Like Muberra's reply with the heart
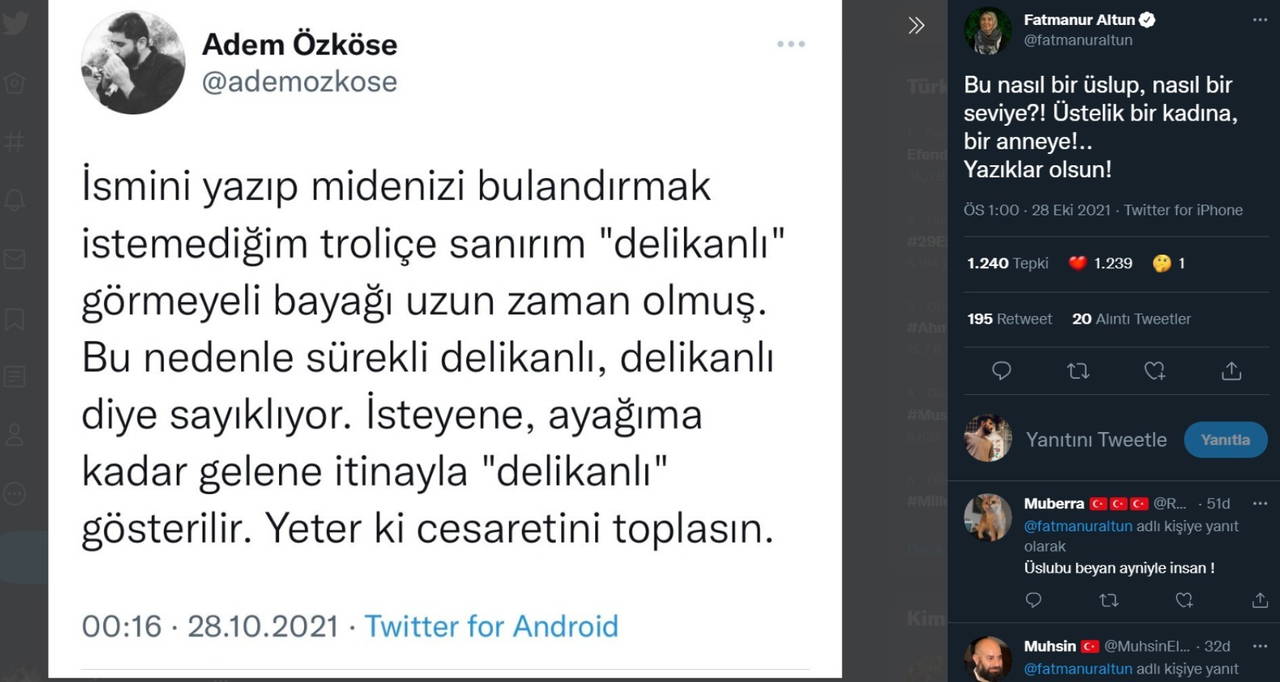 click(1185, 600)
